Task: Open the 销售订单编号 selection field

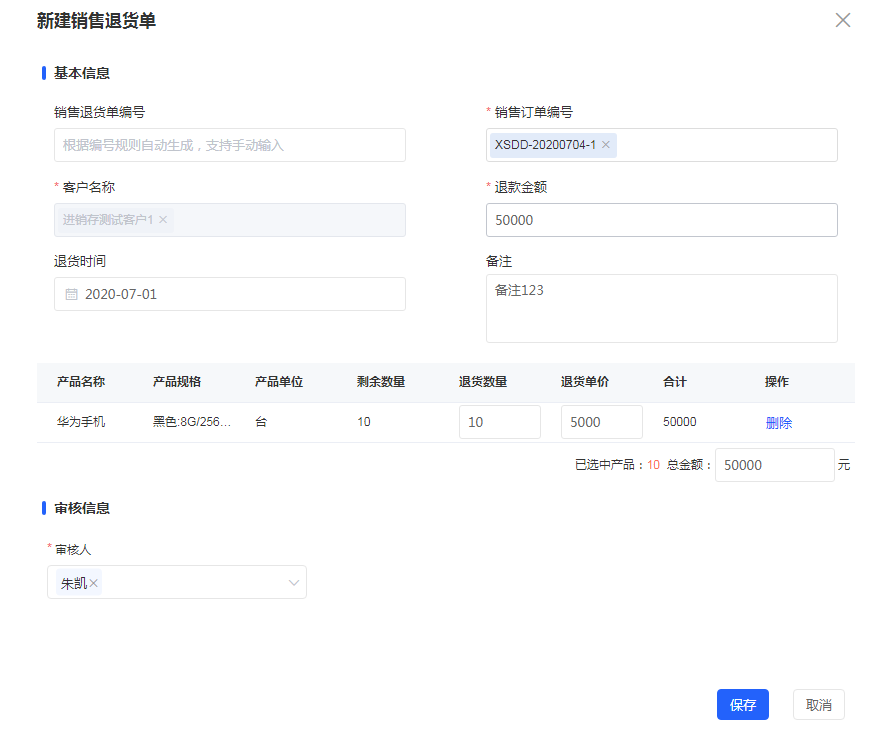Action: pos(662,145)
